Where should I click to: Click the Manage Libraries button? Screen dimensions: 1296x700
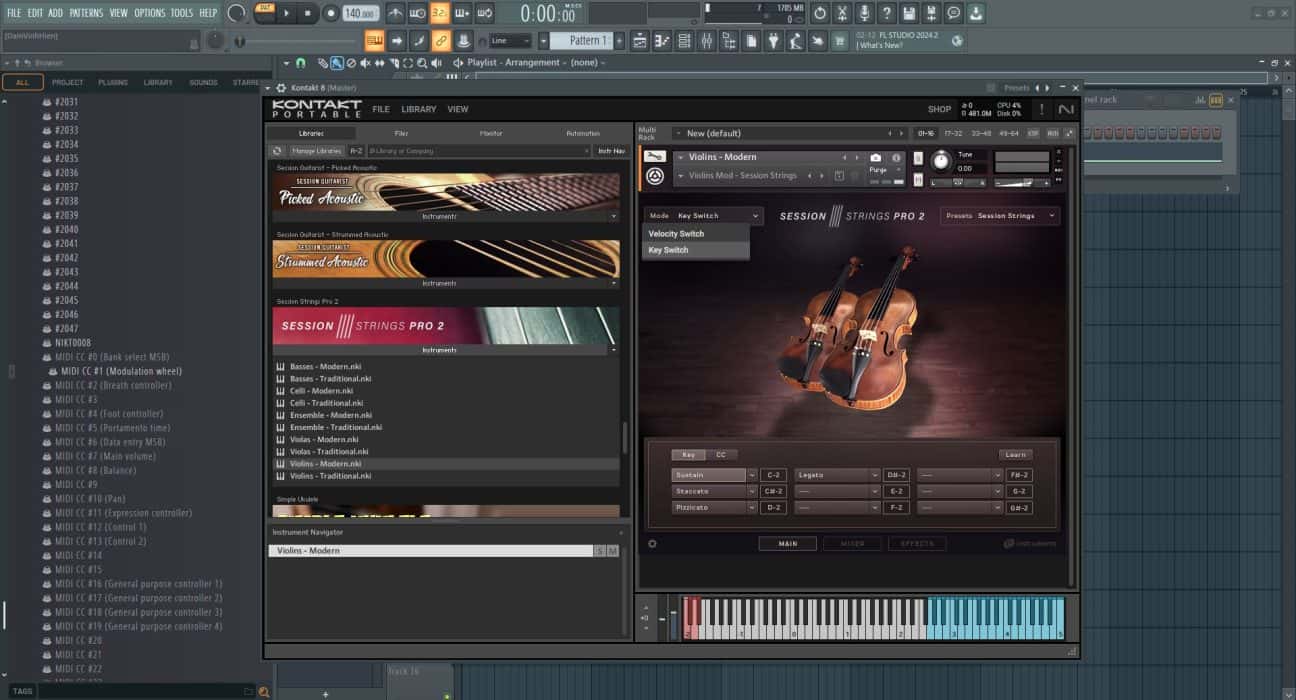click(x=316, y=151)
